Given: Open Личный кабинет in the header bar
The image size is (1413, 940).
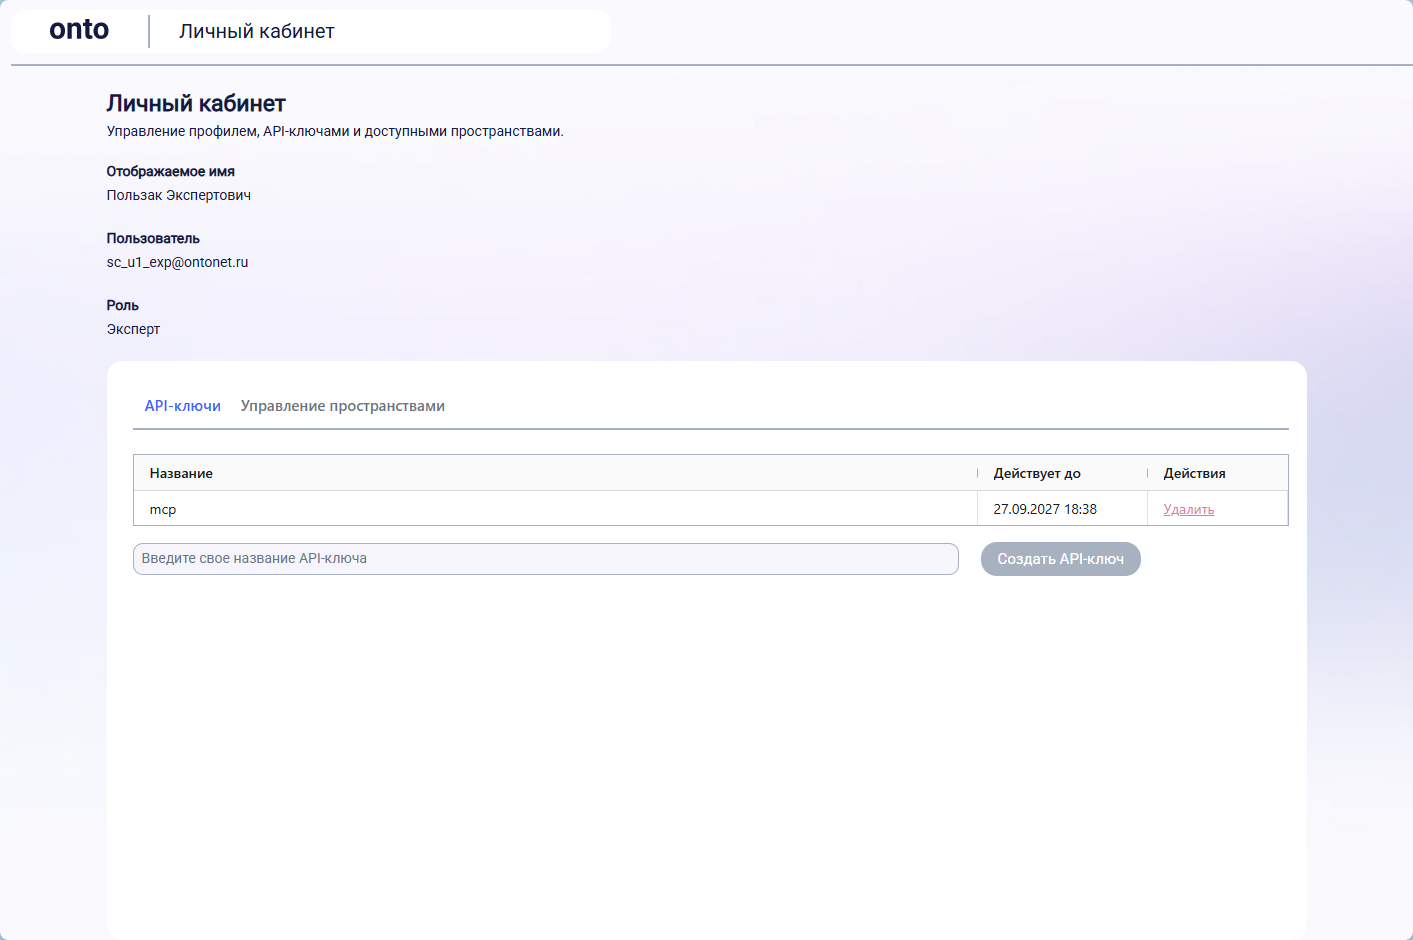Looking at the screenshot, I should [x=257, y=32].
